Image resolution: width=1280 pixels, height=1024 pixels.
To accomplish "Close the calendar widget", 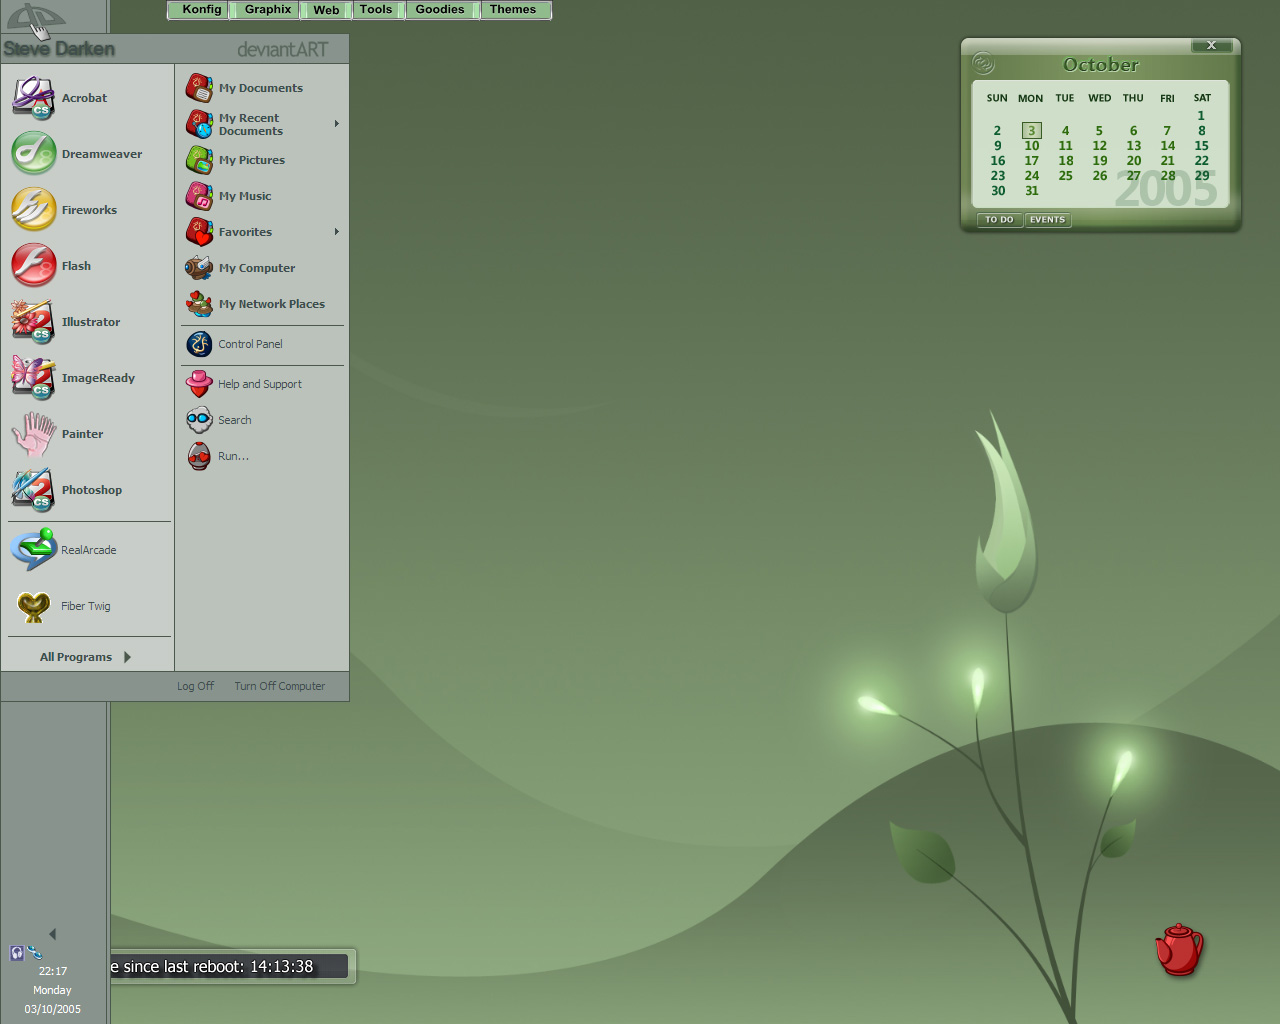I will point(1211,46).
